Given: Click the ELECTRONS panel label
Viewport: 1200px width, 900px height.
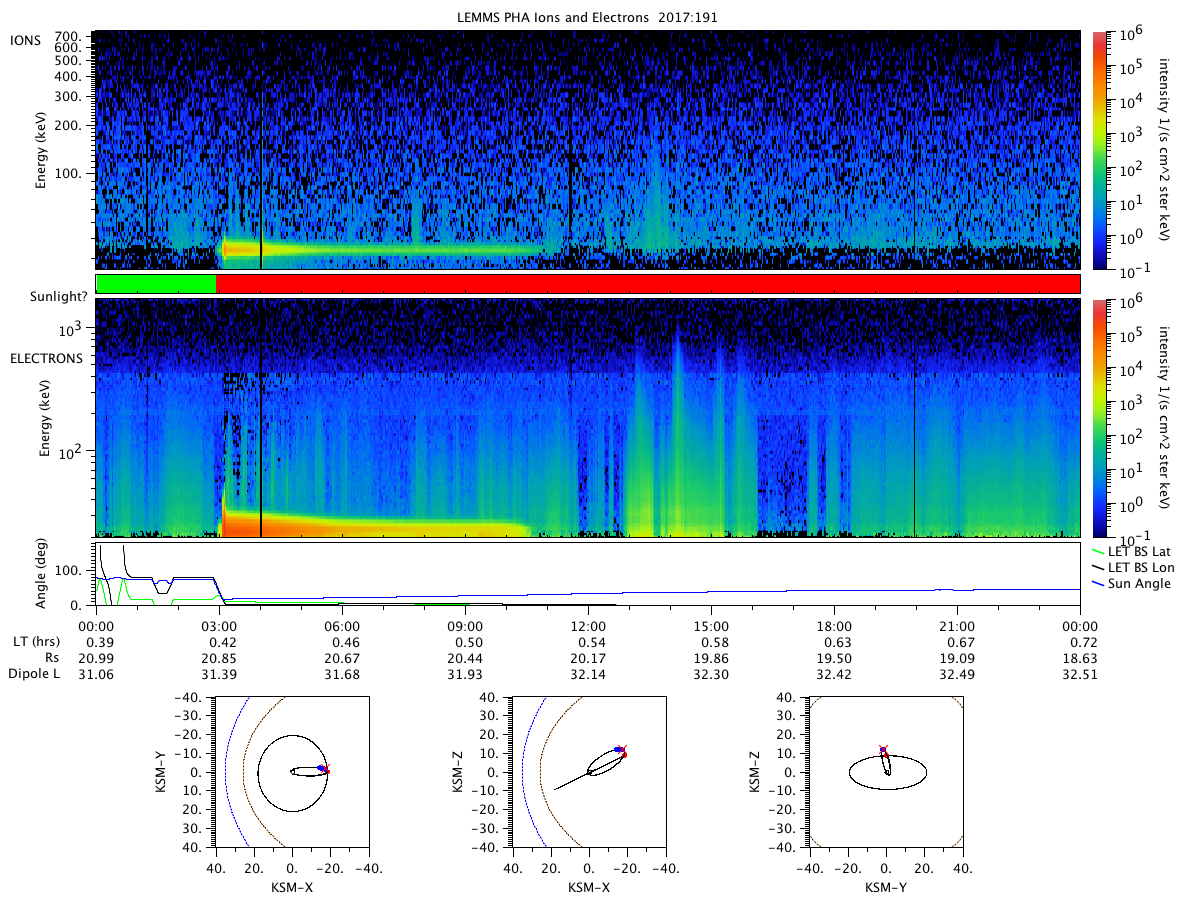Looking at the screenshot, I should (46, 357).
